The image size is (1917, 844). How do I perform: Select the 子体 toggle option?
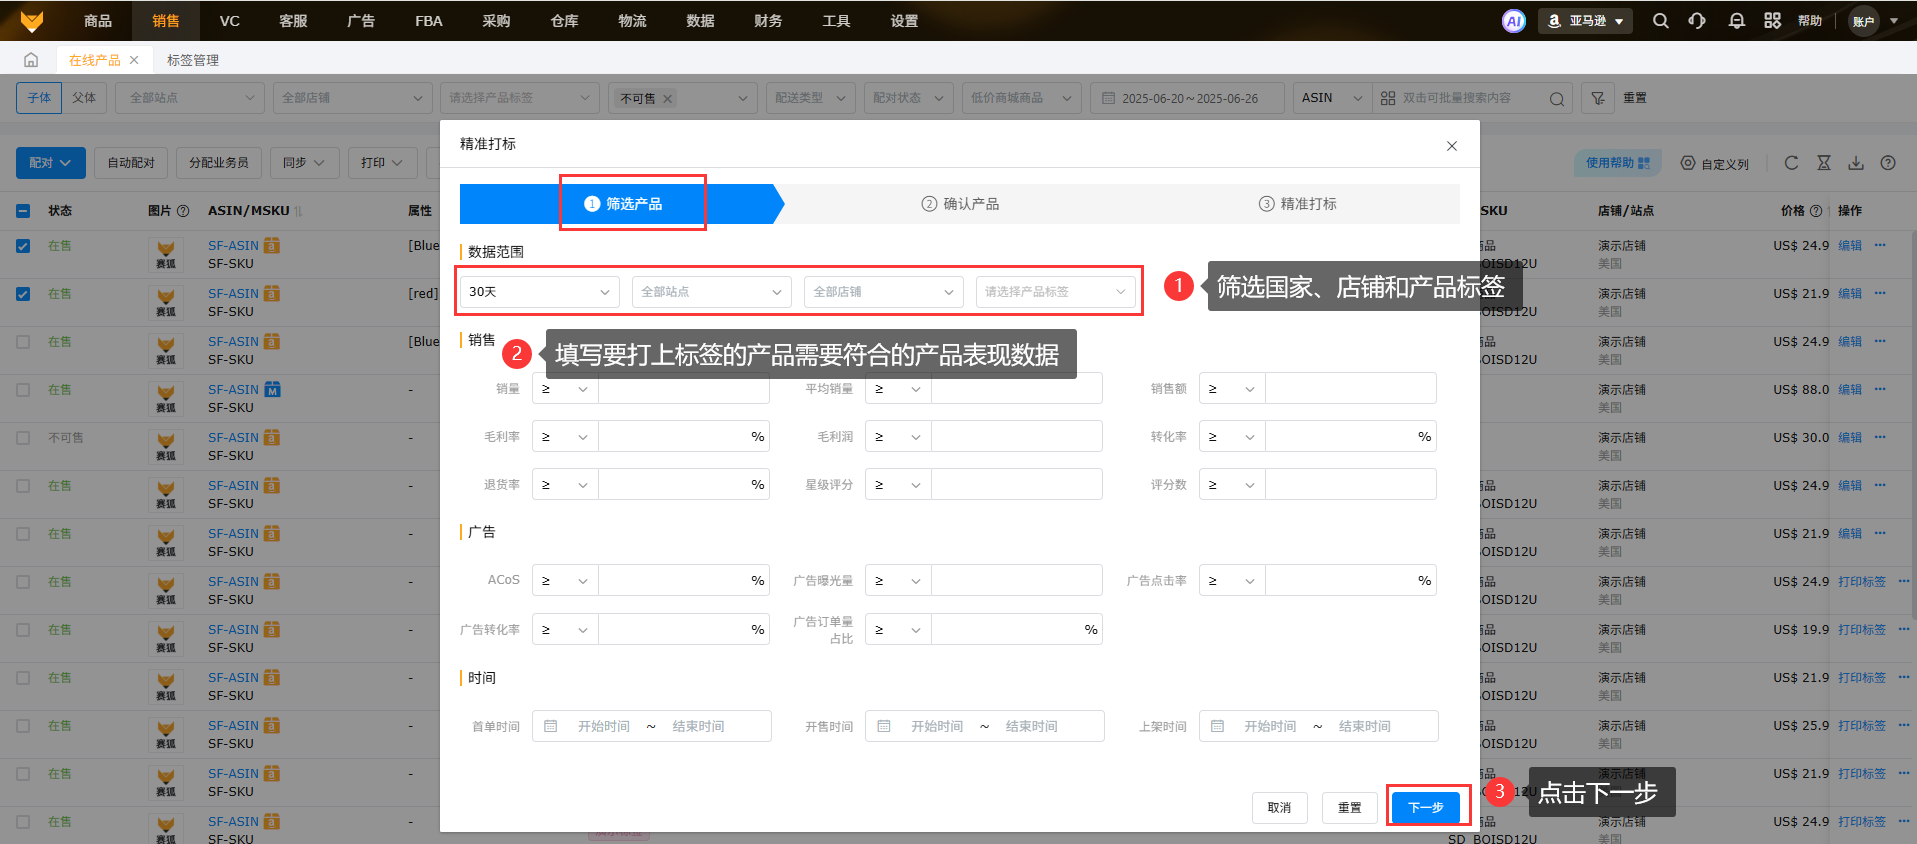[x=39, y=98]
